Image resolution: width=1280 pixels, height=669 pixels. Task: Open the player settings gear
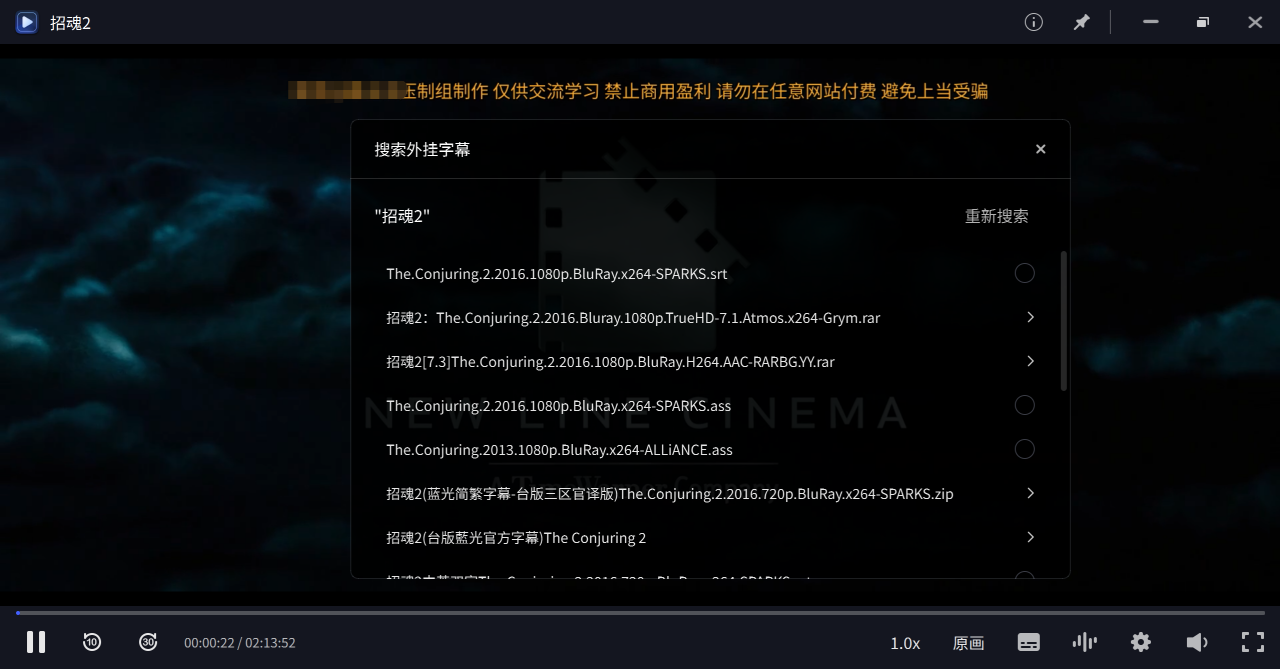pyautogui.click(x=1141, y=642)
